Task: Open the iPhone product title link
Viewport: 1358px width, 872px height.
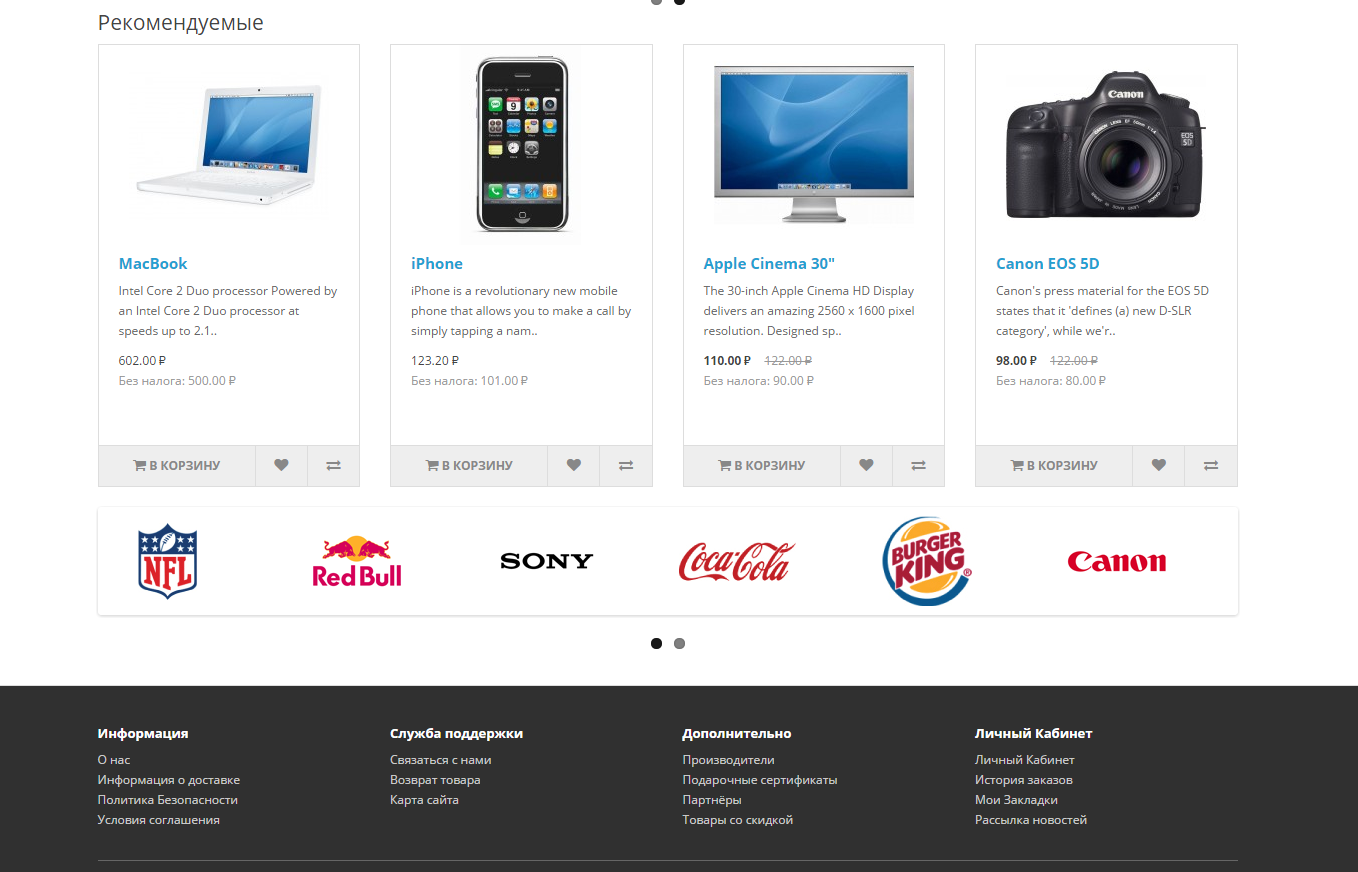Action: point(437,264)
